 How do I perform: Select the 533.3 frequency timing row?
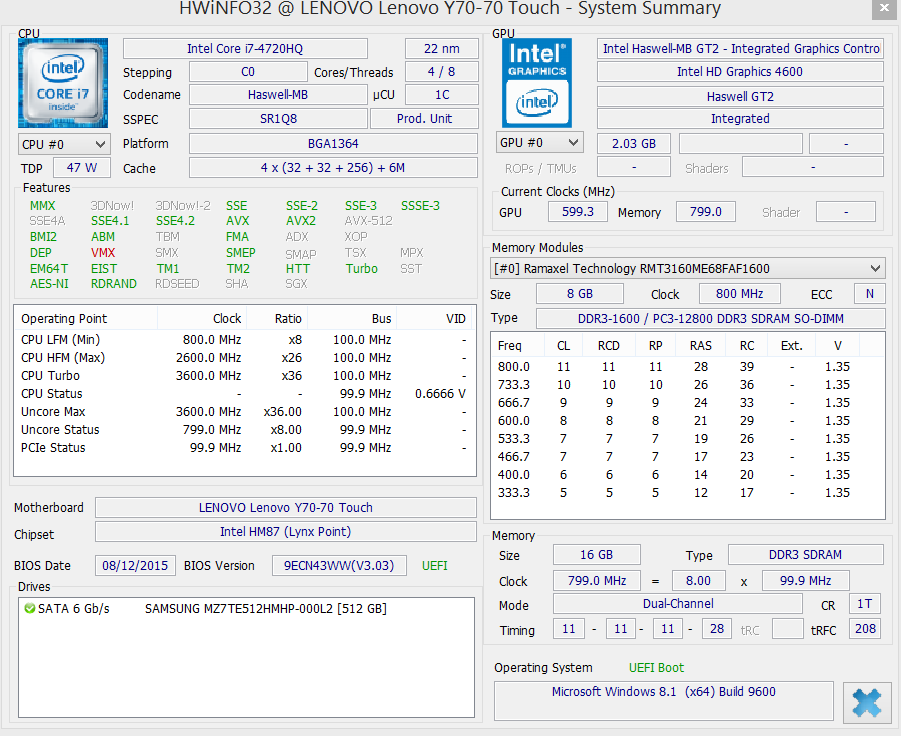[687, 439]
